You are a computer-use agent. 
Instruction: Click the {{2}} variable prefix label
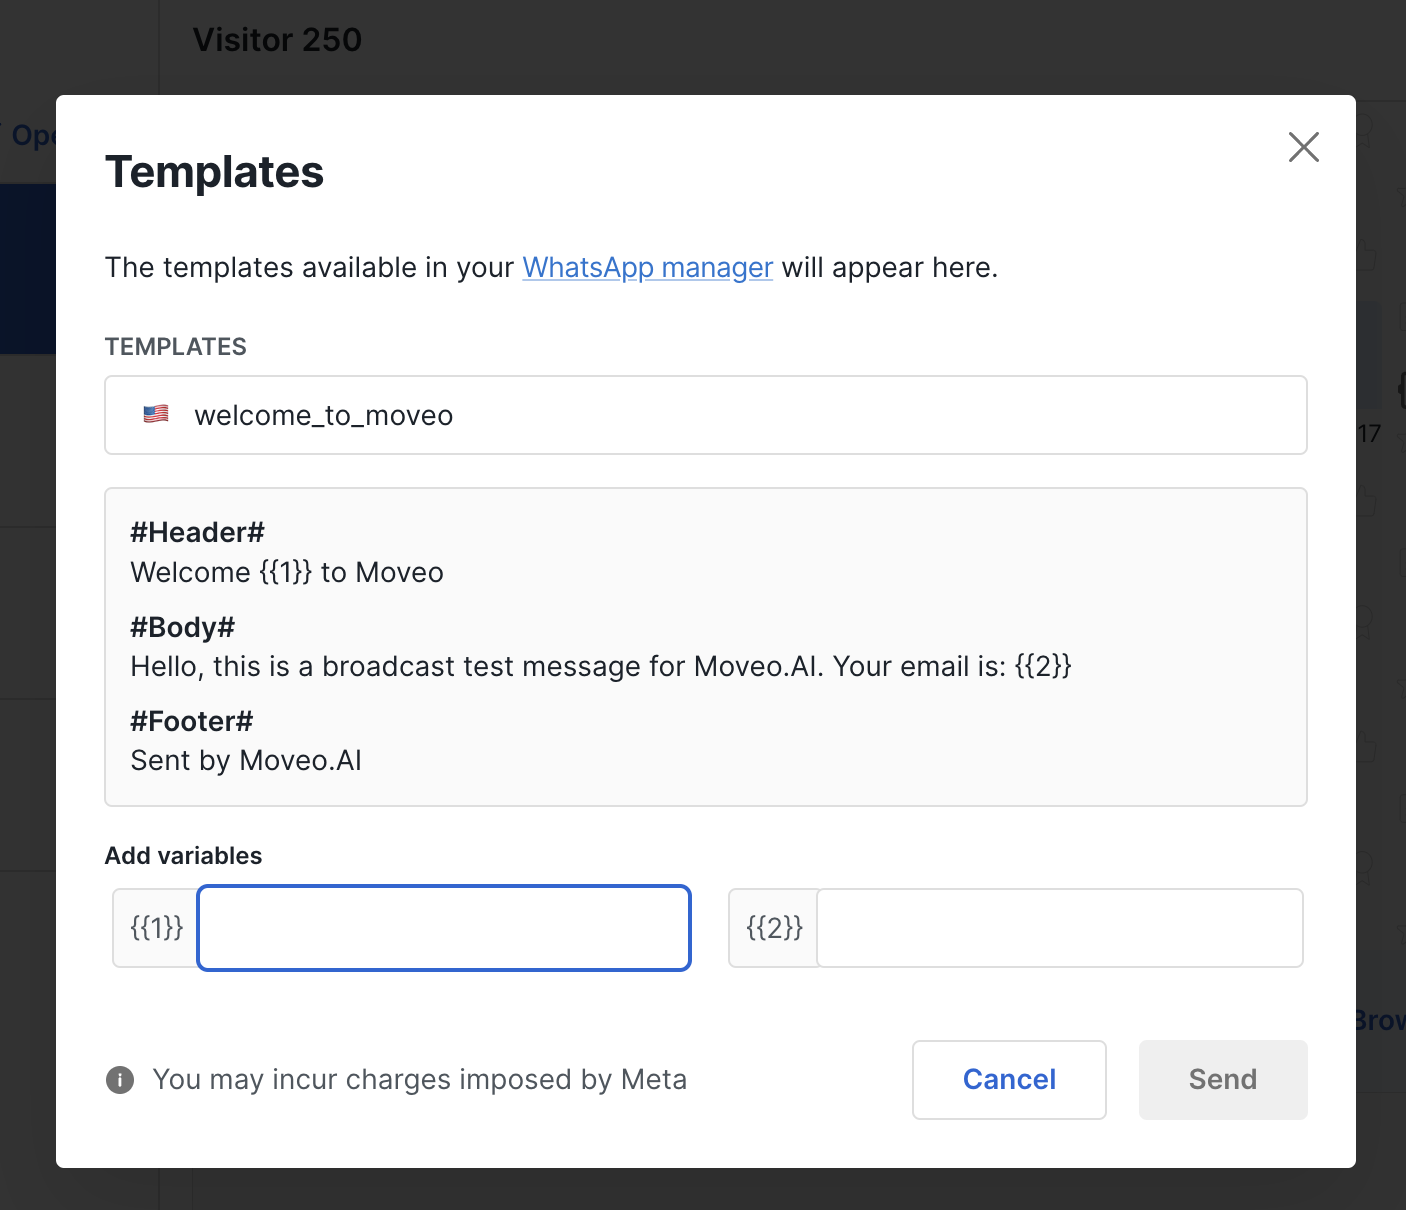pos(774,928)
